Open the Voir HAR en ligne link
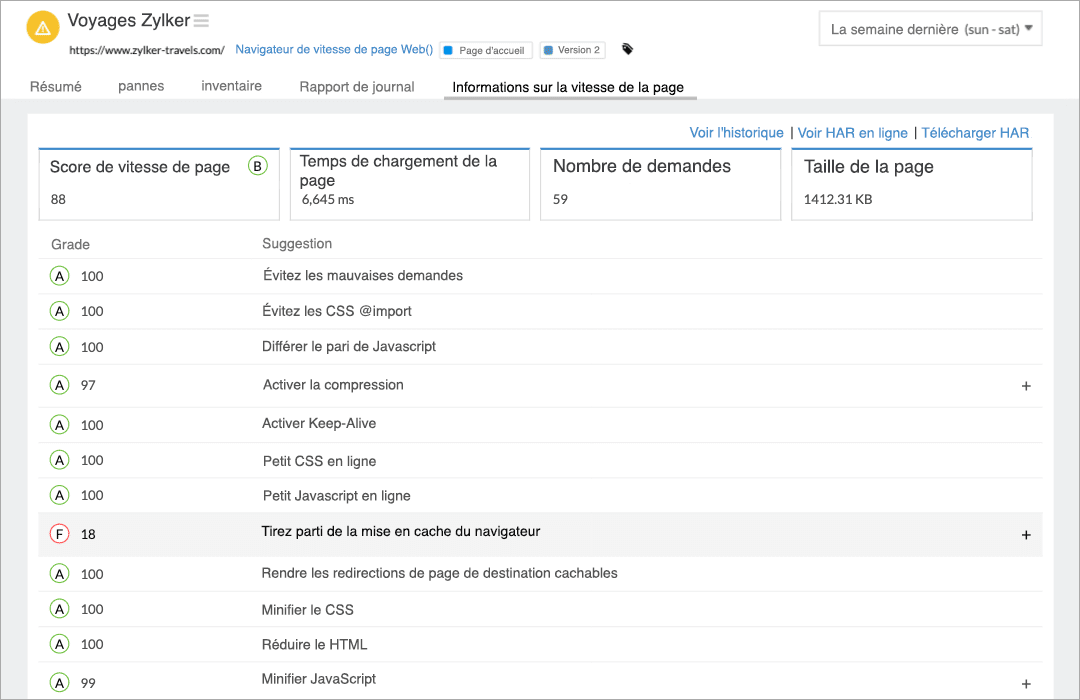 (x=853, y=133)
